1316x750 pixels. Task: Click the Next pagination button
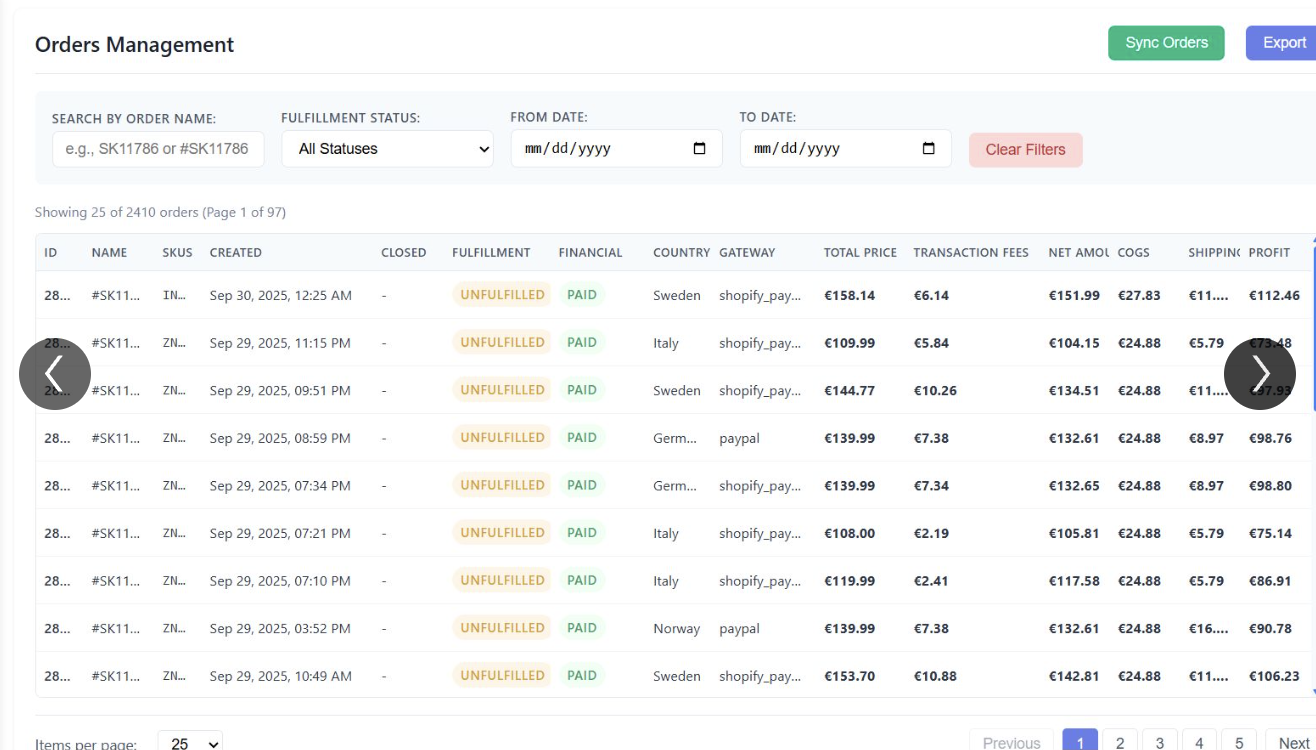tap(1292, 742)
